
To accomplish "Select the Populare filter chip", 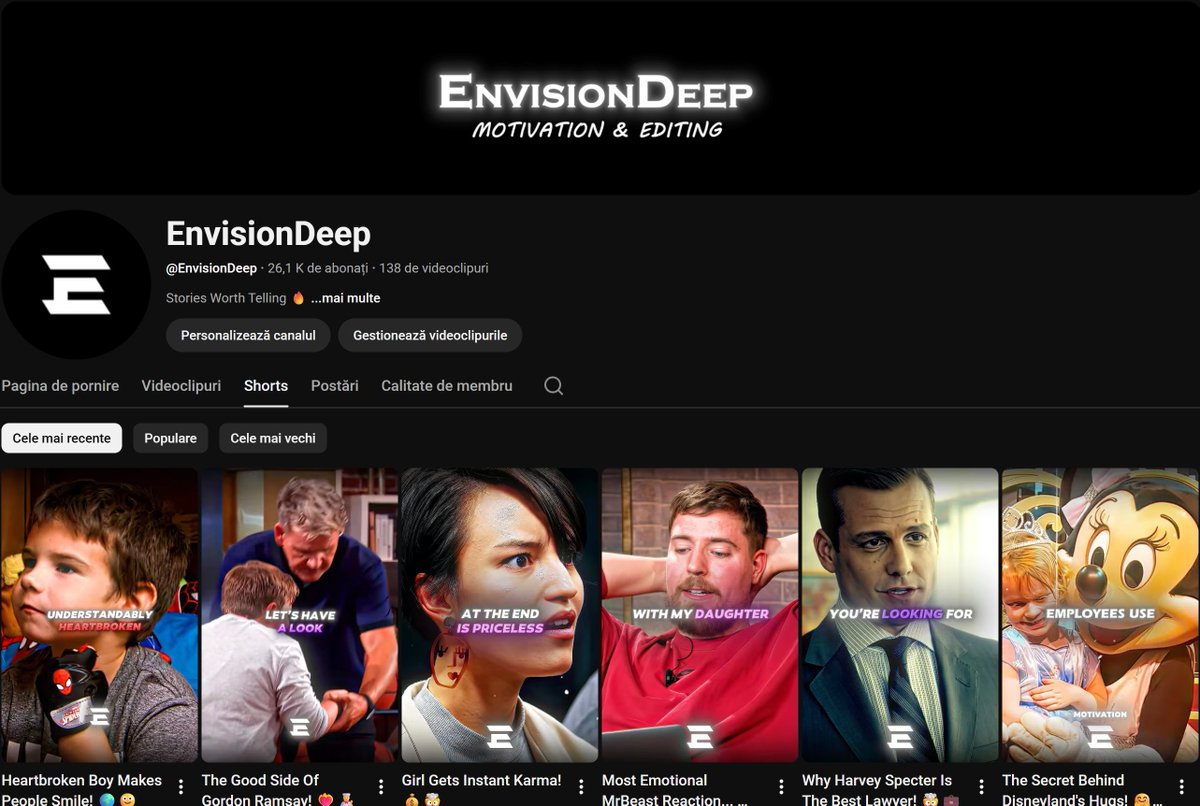I will [170, 438].
